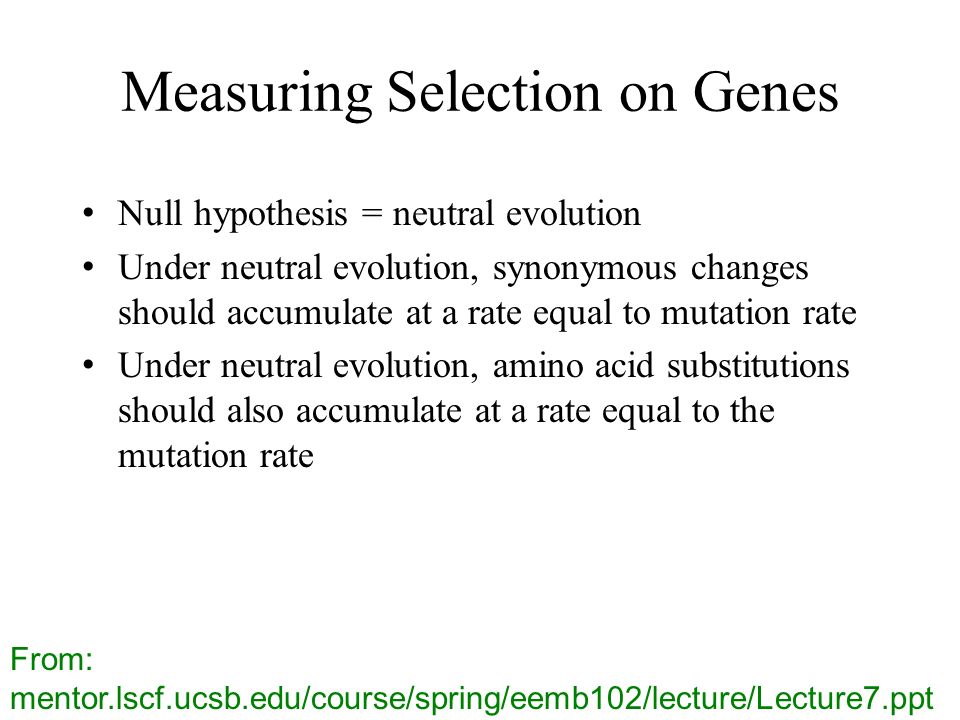Click the green From: label

point(51,659)
